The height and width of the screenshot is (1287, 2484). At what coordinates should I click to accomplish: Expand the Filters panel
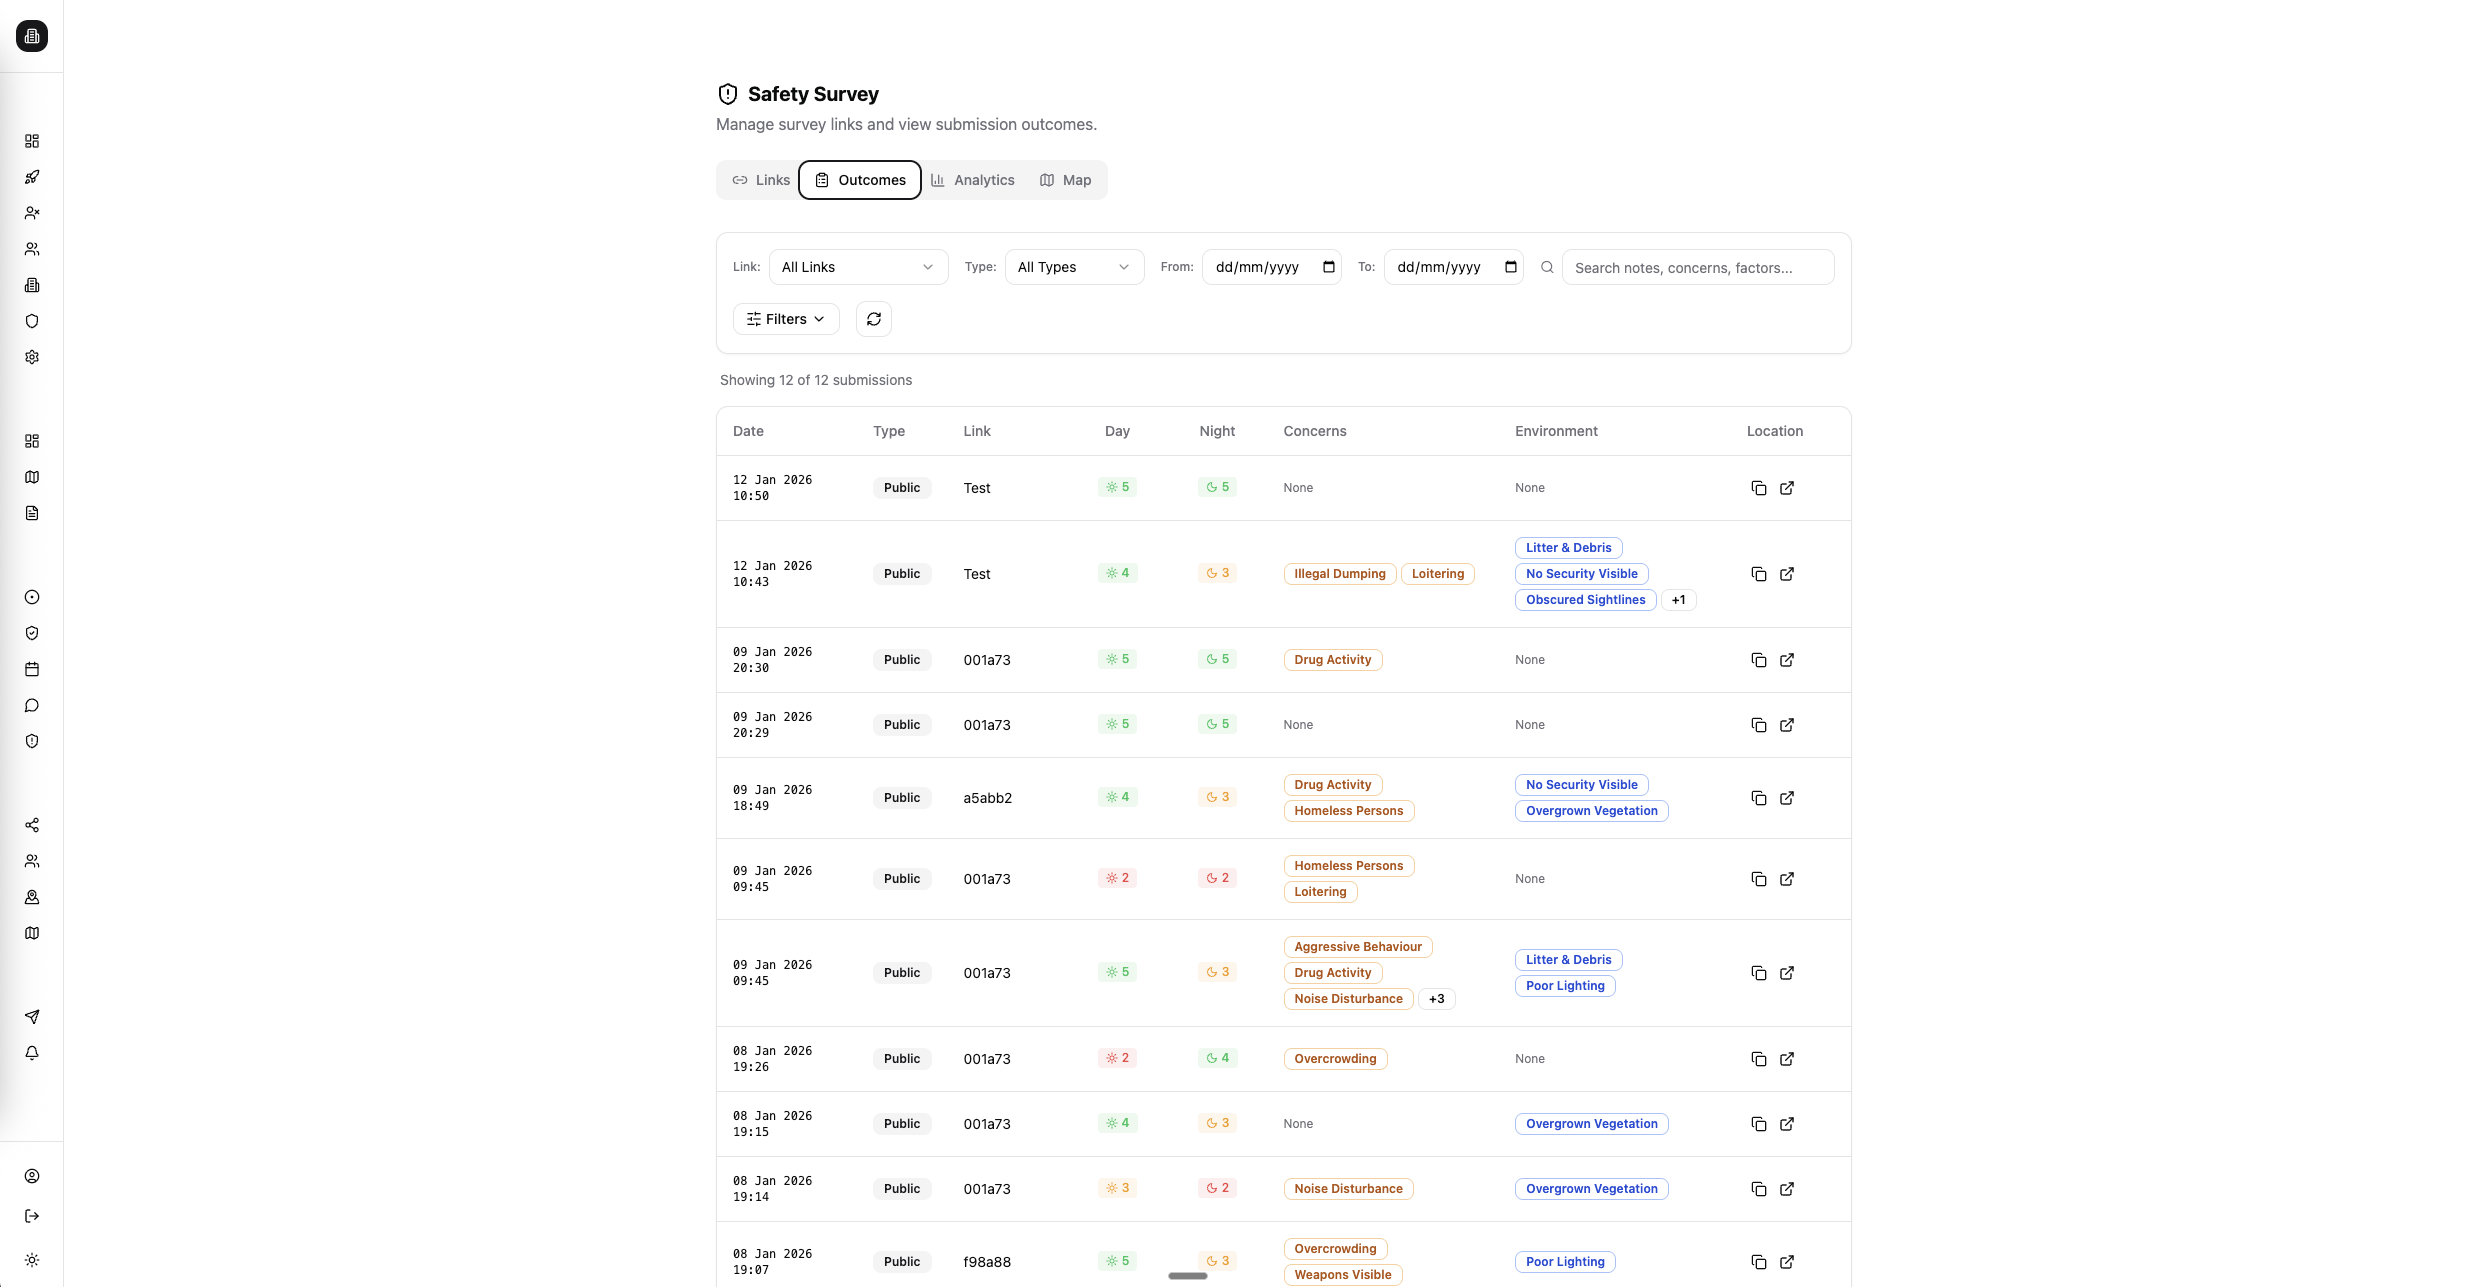pyautogui.click(x=785, y=318)
